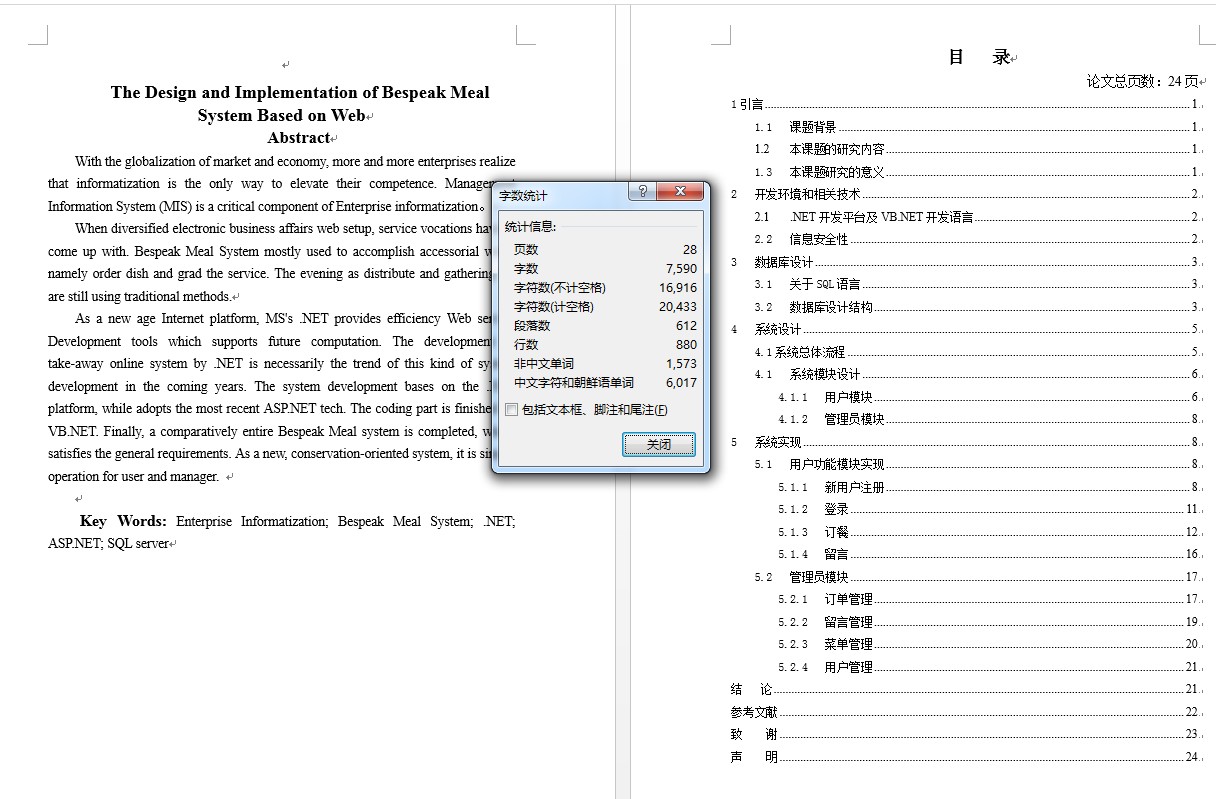Navigate to contents entry 致谢
This screenshot has width=1216, height=799.
tap(964, 734)
